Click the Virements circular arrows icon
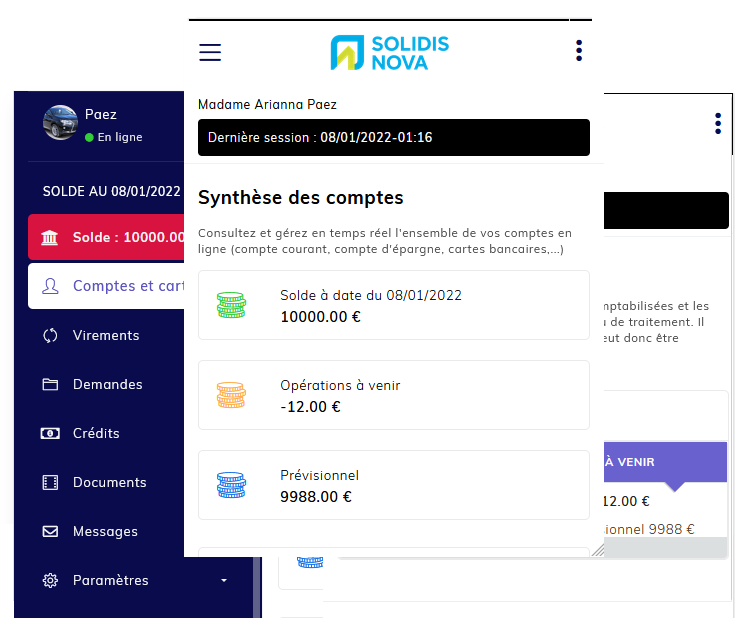747x618 pixels. pos(50,336)
